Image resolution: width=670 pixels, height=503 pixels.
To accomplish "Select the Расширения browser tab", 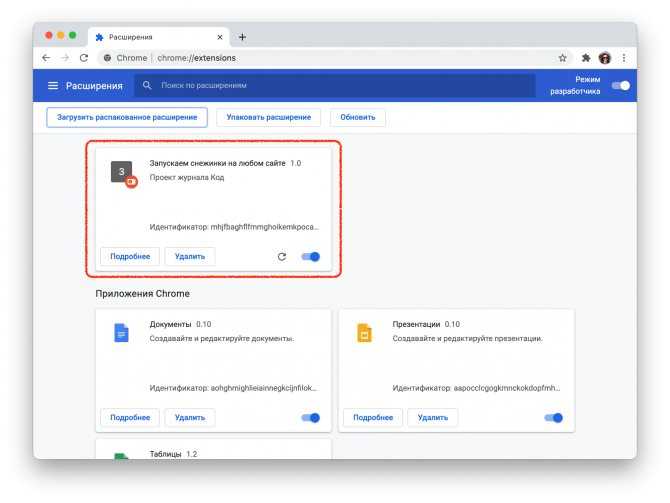I will (x=158, y=37).
